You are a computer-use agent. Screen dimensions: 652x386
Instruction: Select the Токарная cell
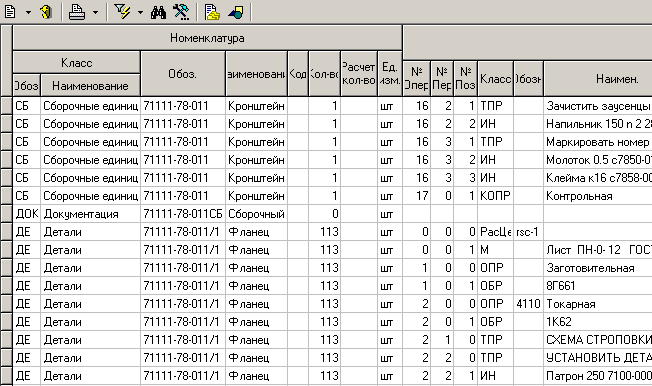click(x=598, y=304)
